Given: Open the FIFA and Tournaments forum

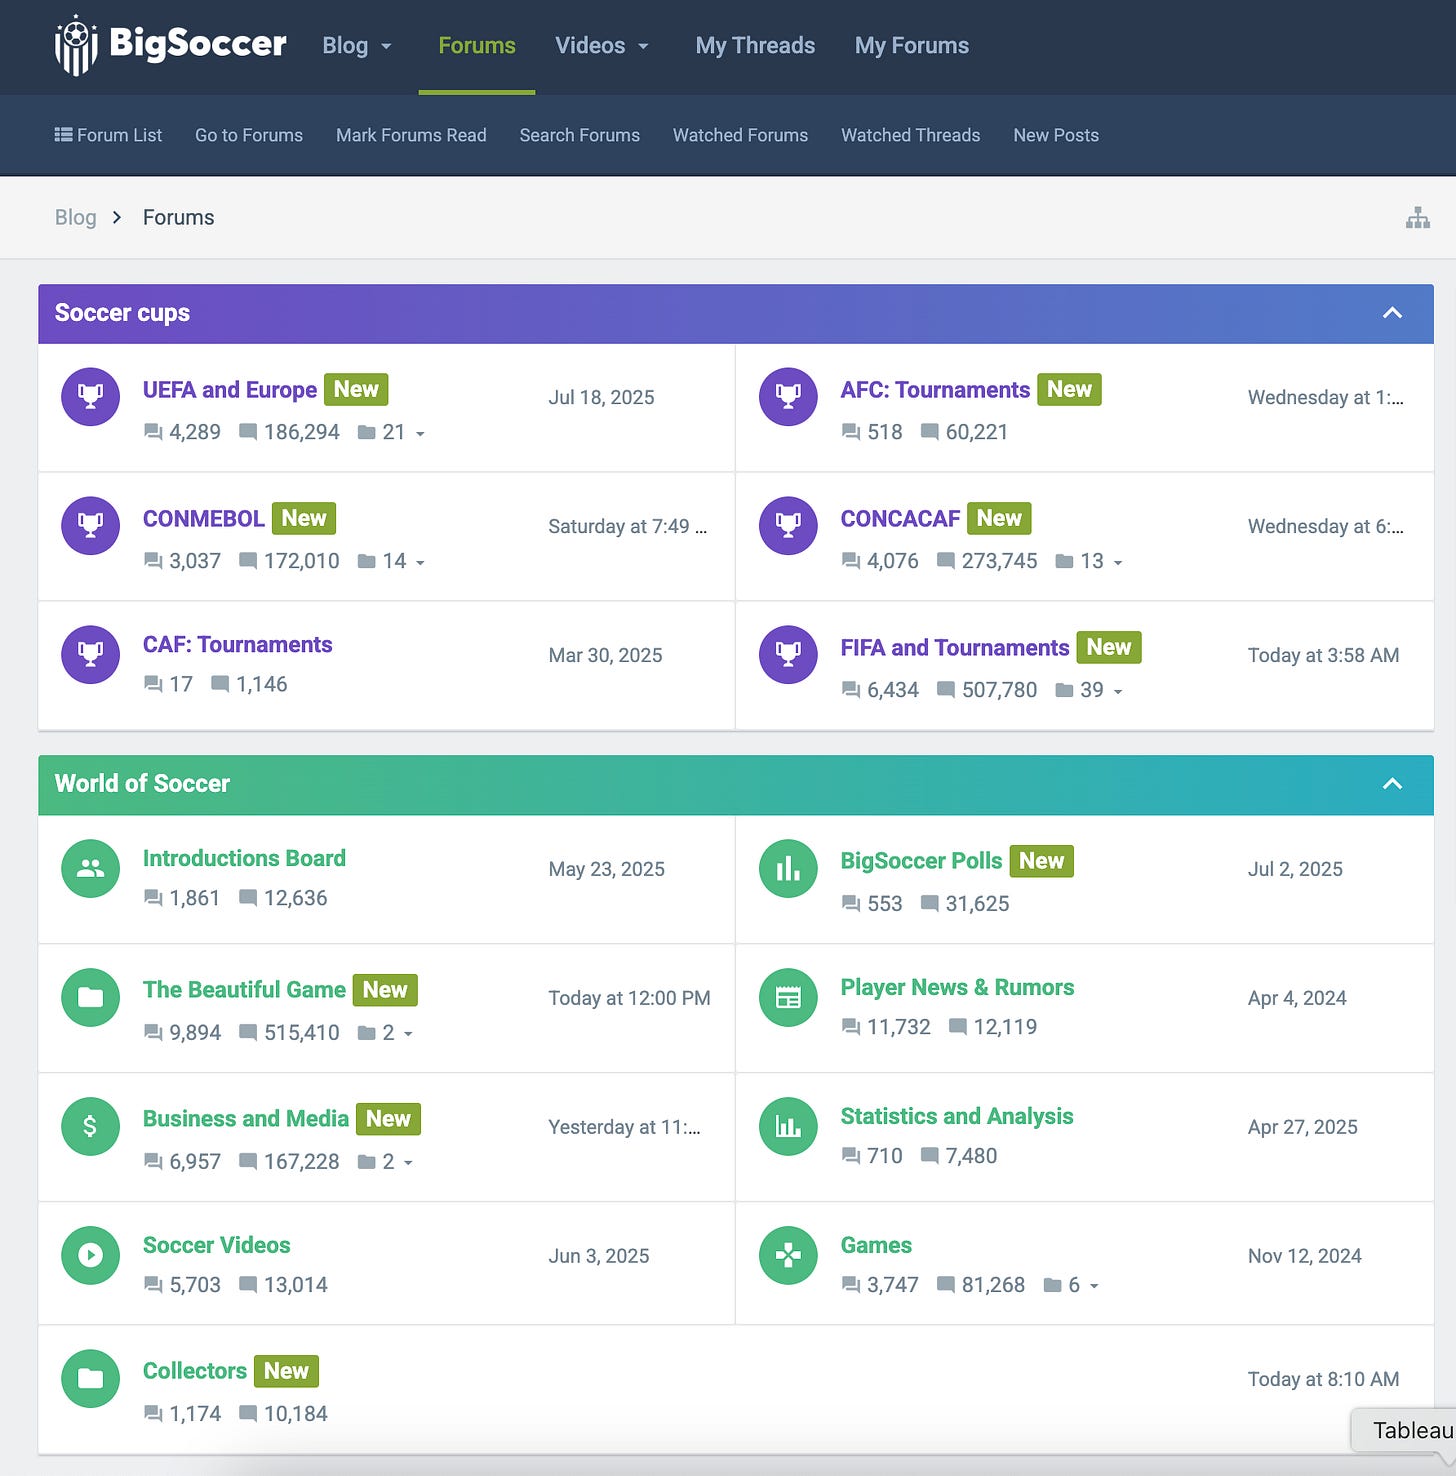Looking at the screenshot, I should (x=955, y=648).
